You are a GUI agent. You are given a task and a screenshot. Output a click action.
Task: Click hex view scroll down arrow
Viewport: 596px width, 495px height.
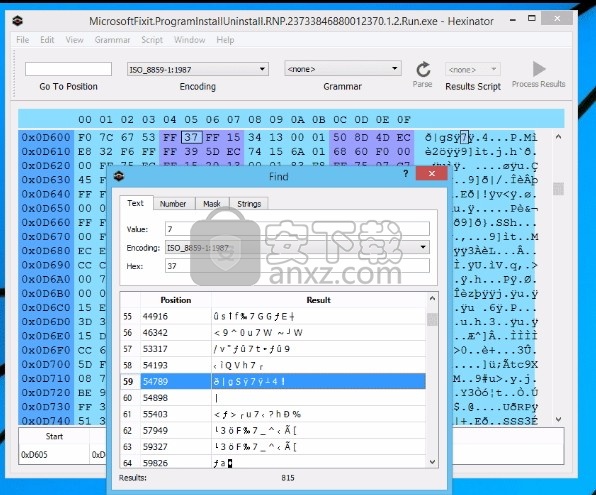click(558, 419)
